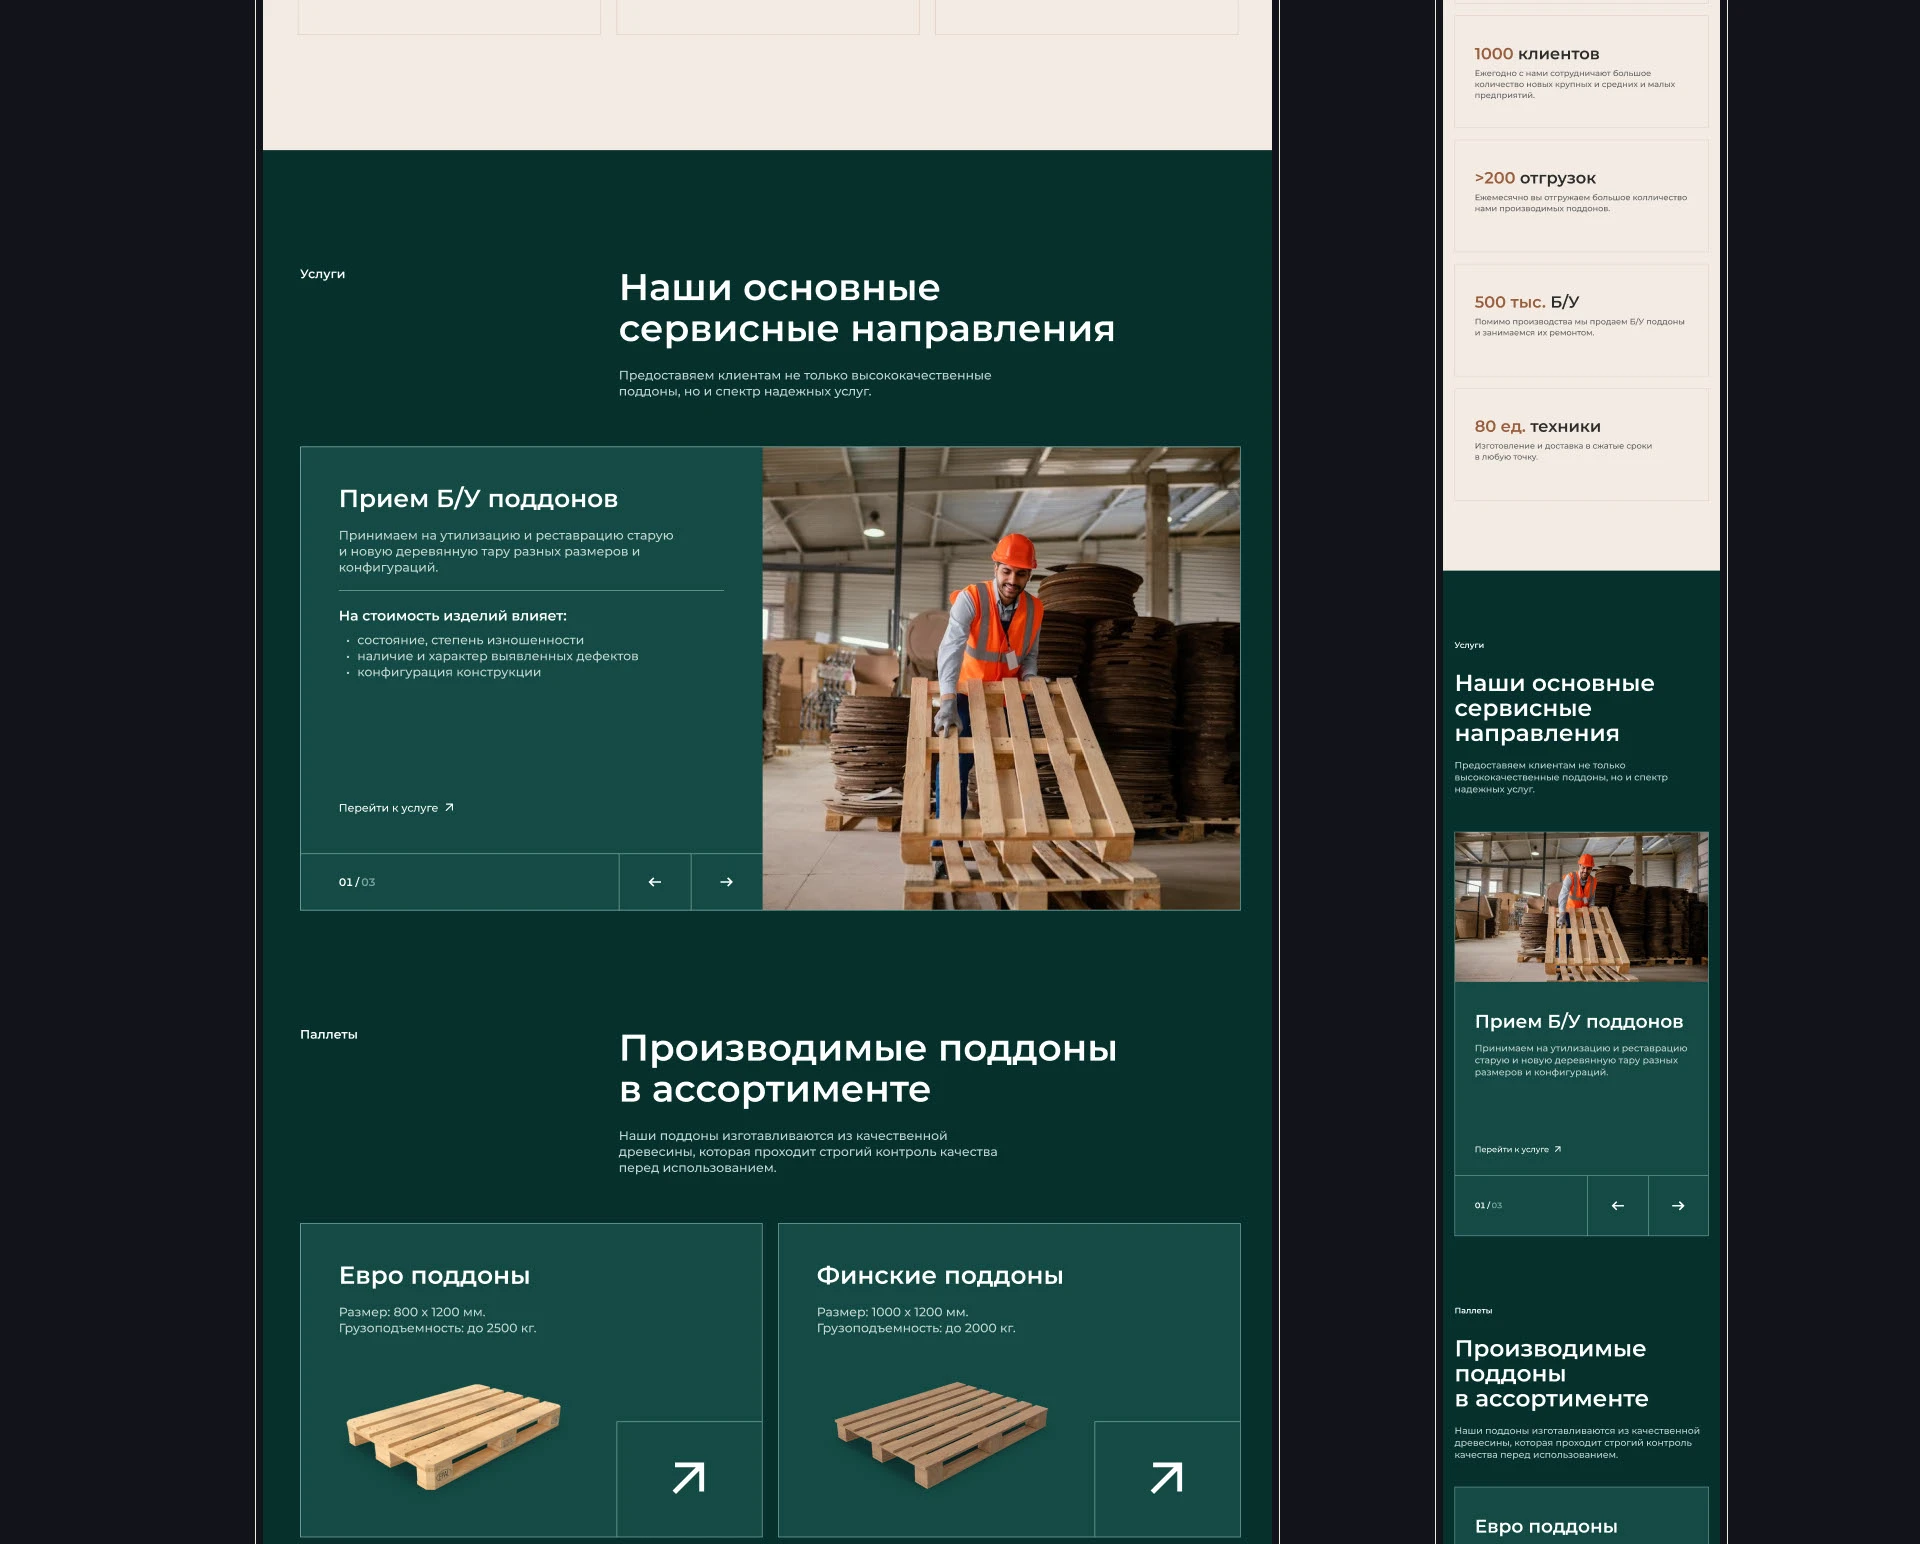Click the Финские поддоны pallet image
Screen dimensions: 1920x1544
pos(941,1434)
